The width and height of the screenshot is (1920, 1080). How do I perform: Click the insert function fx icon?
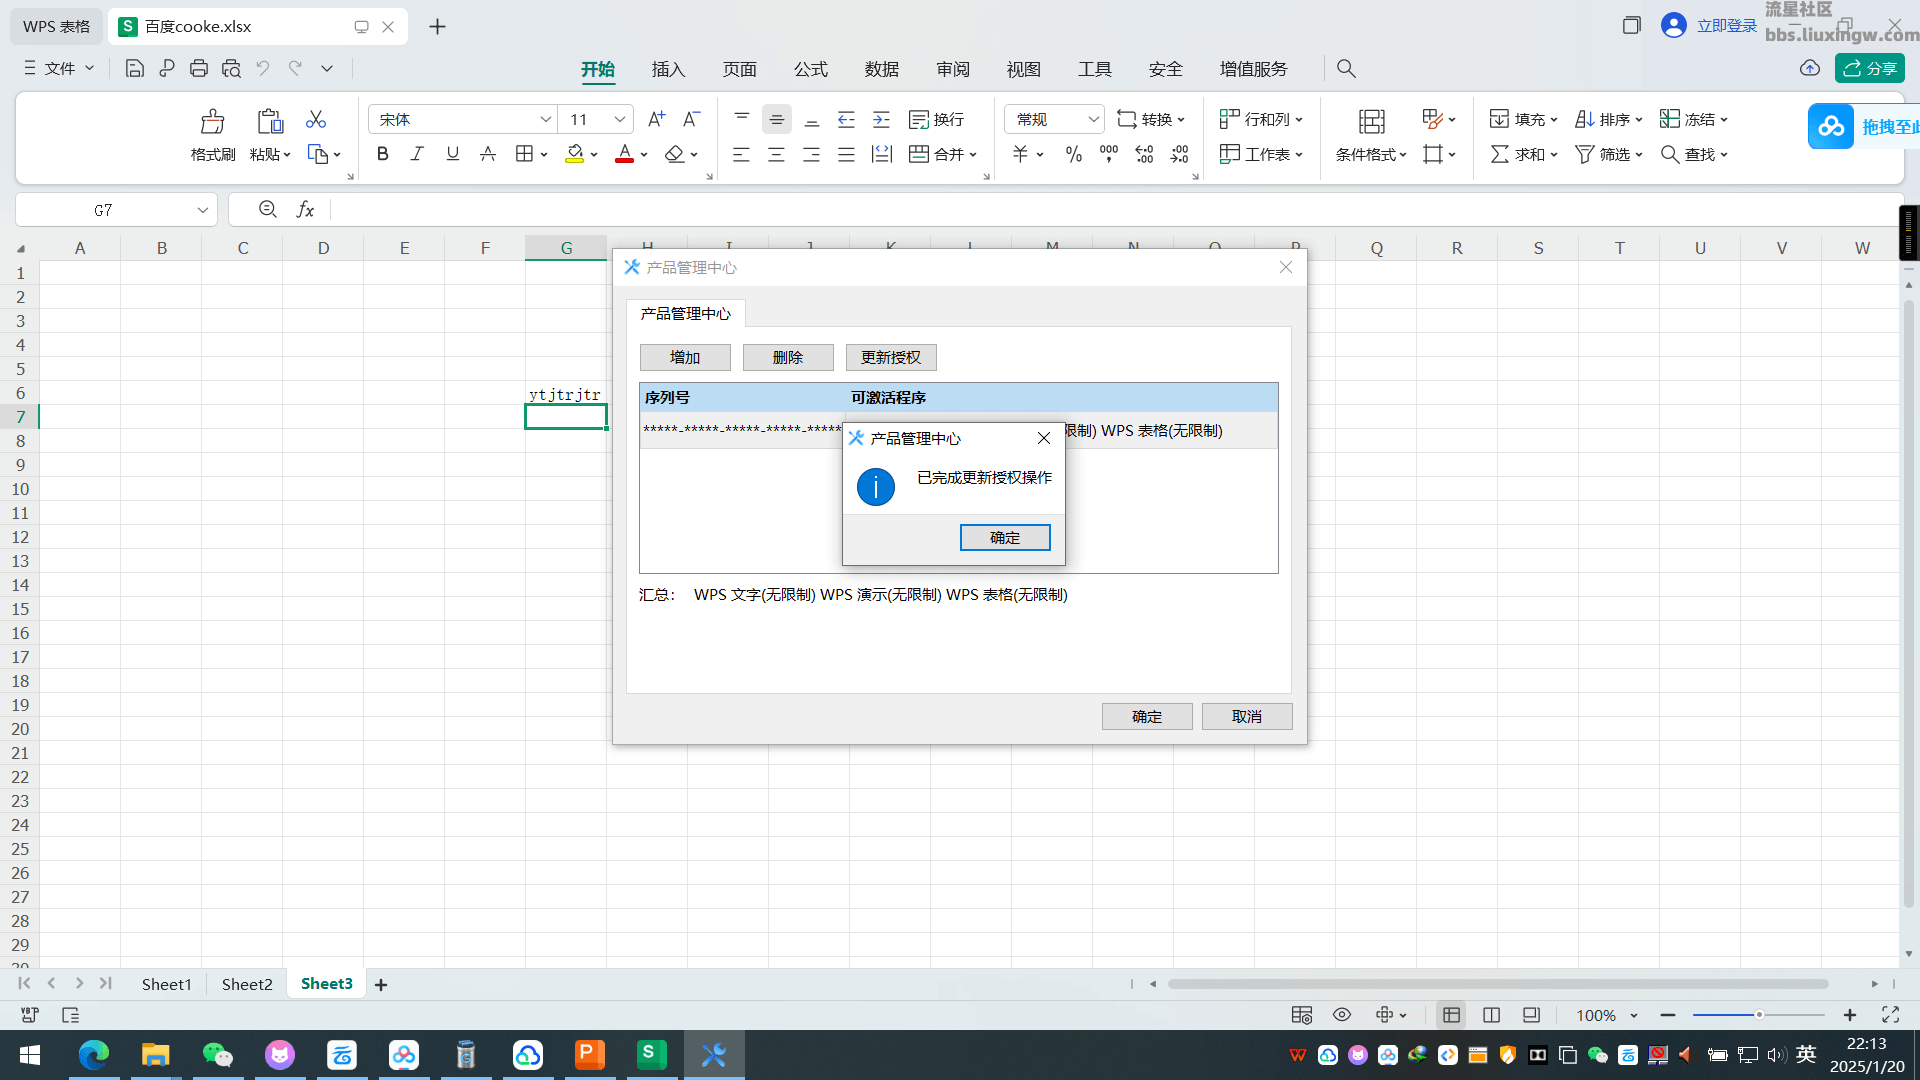pos(305,209)
